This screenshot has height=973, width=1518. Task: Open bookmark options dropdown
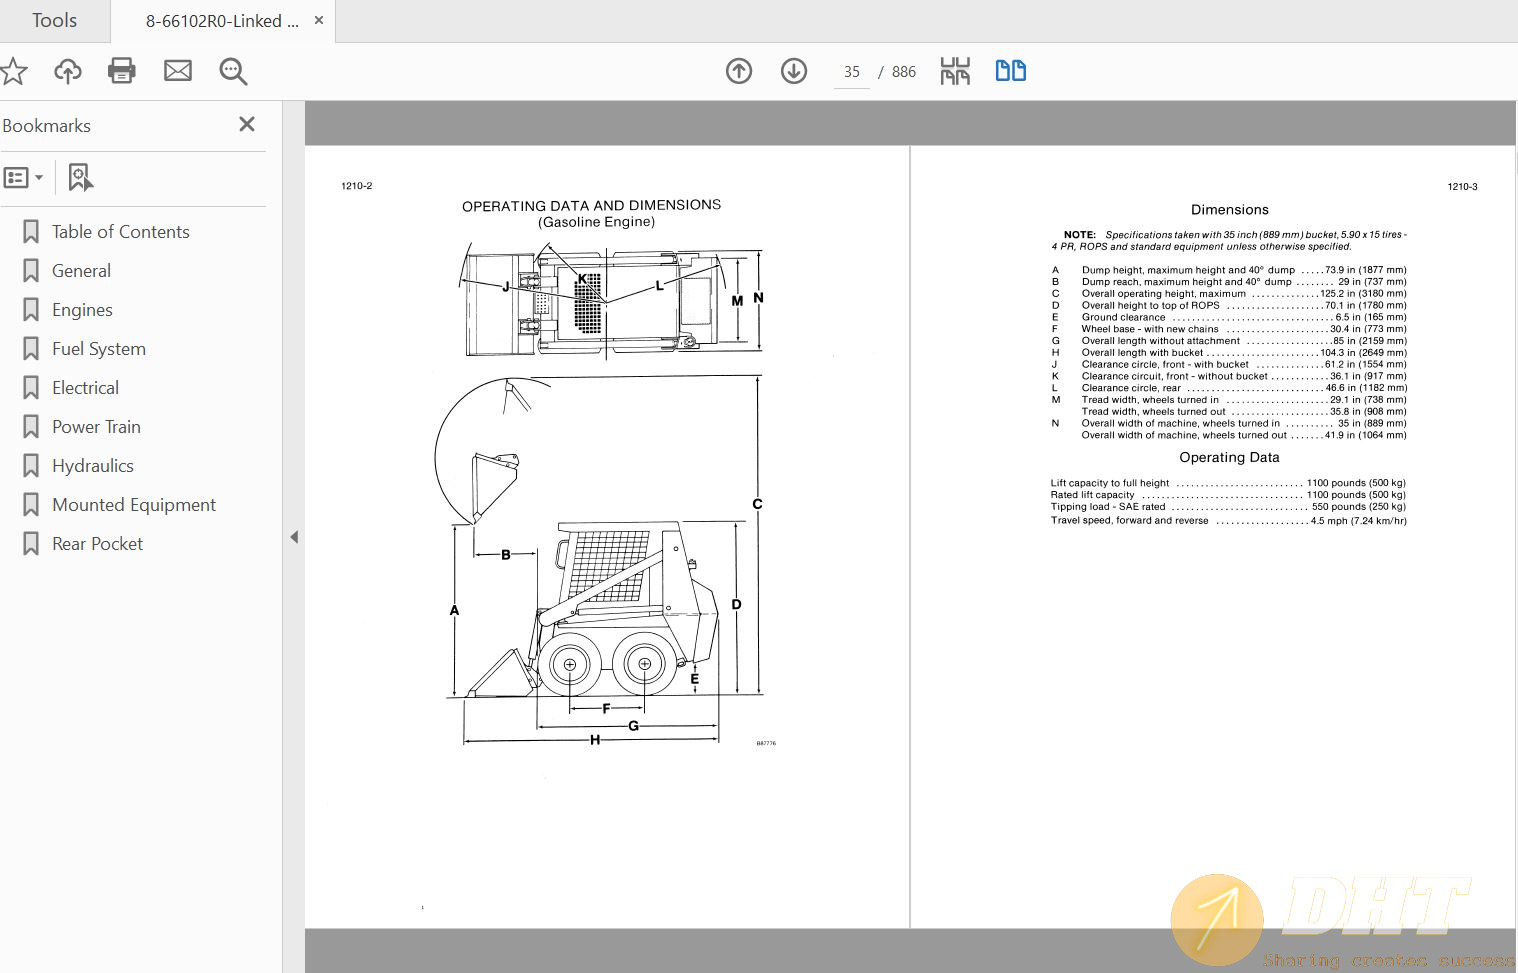coord(39,176)
